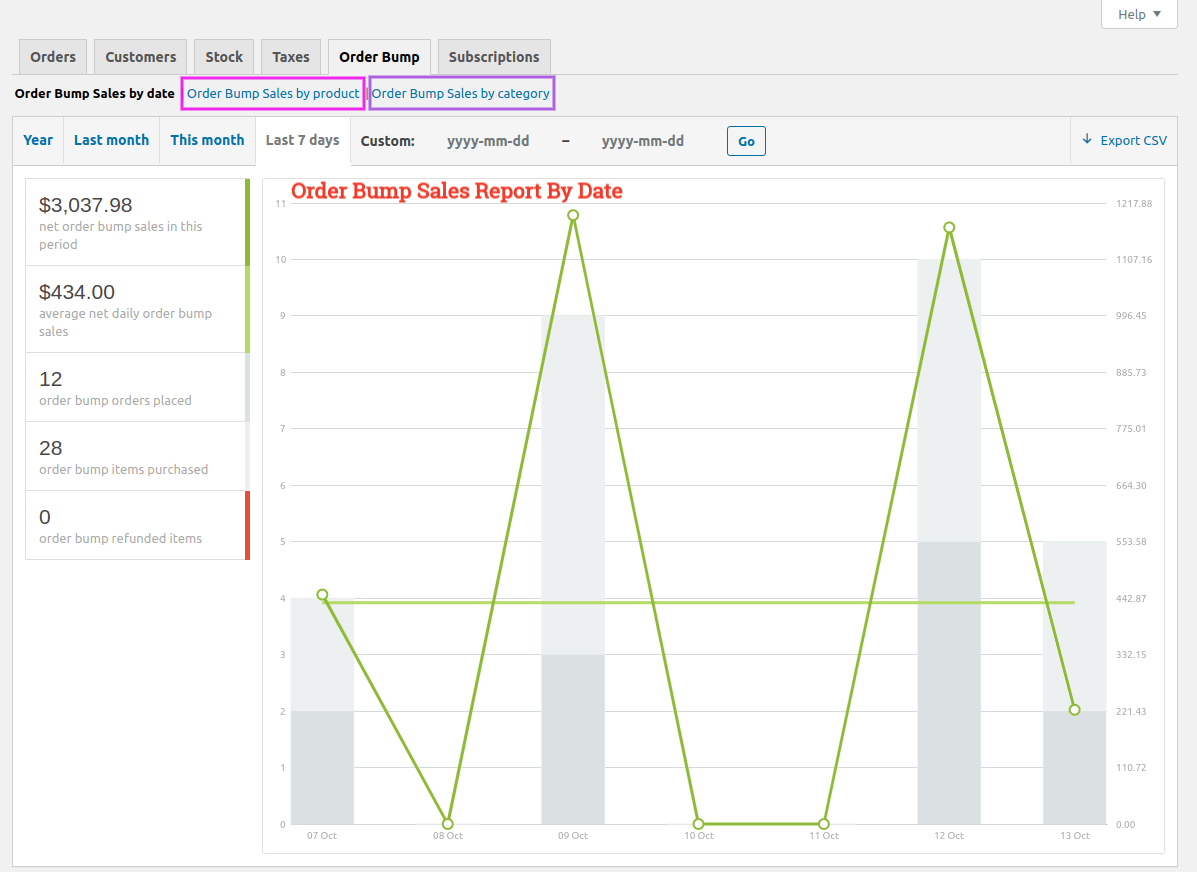Expand the Help dropdown
Viewport: 1197px width, 872px height.
click(x=1139, y=15)
